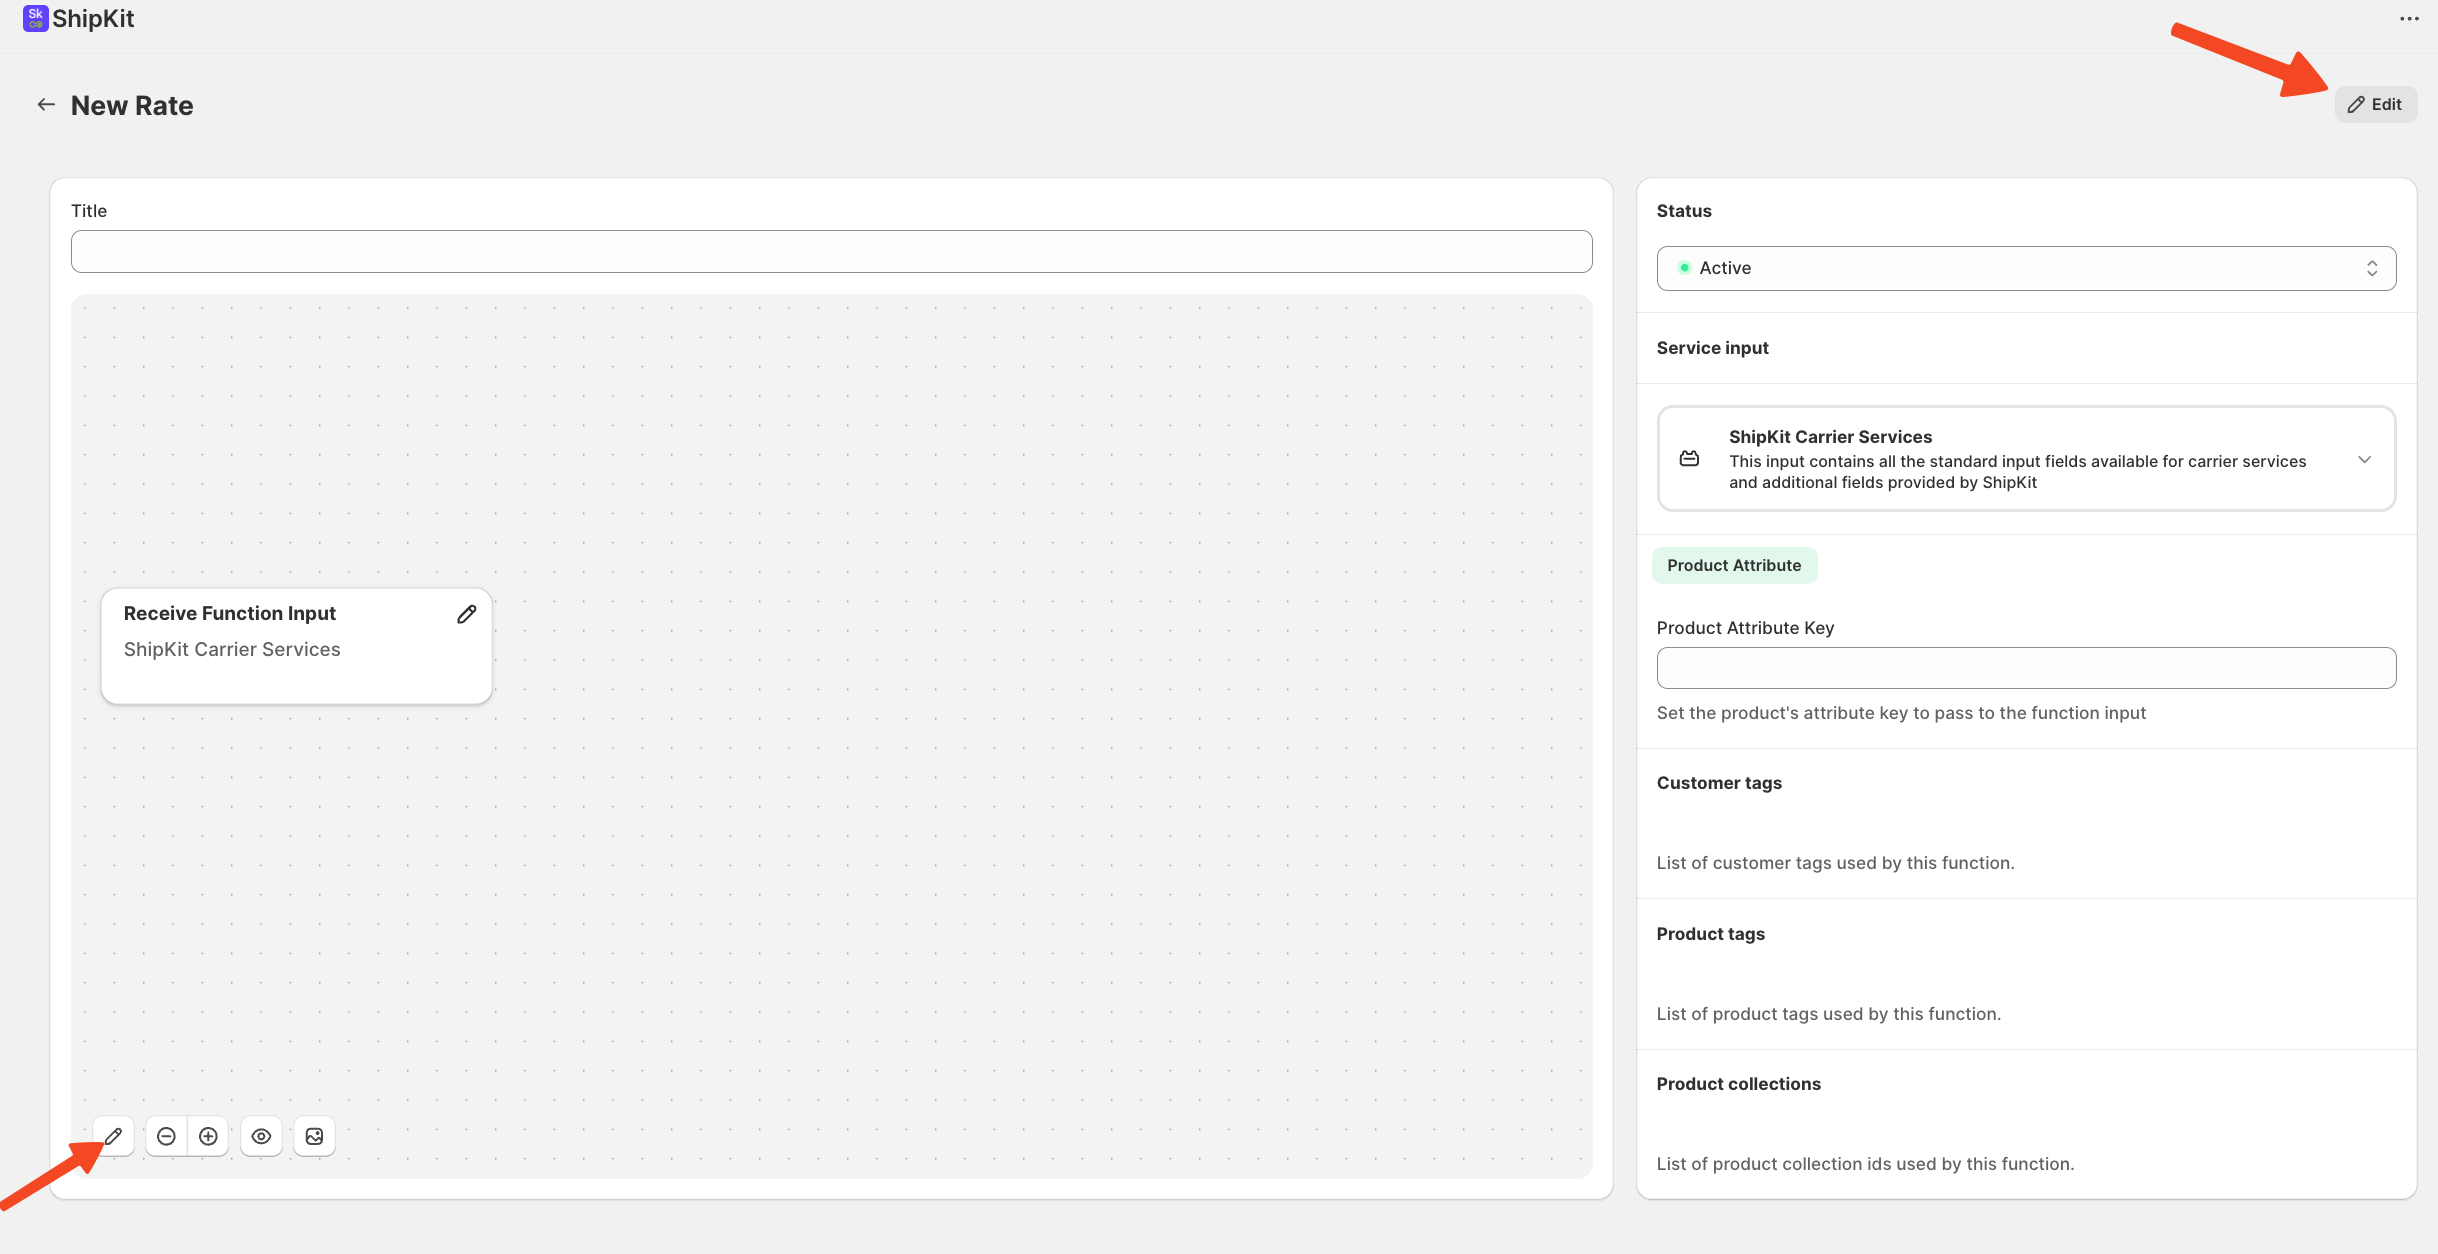Click the New Rate page heading

[x=132, y=106]
